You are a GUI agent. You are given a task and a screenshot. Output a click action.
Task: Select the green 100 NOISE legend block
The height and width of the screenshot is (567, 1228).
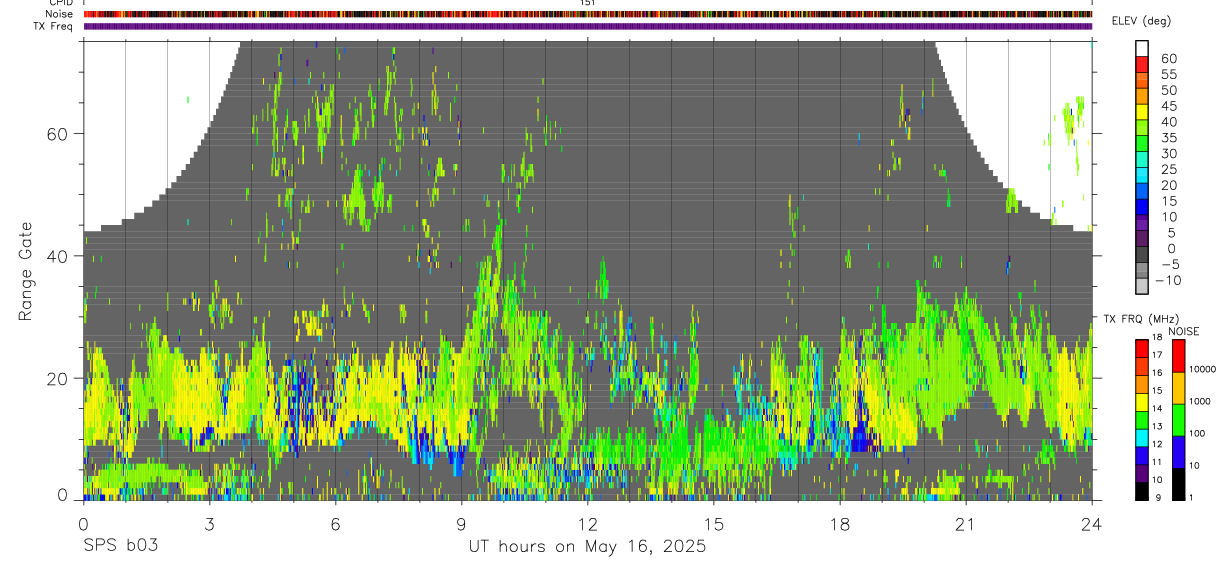tap(1178, 420)
